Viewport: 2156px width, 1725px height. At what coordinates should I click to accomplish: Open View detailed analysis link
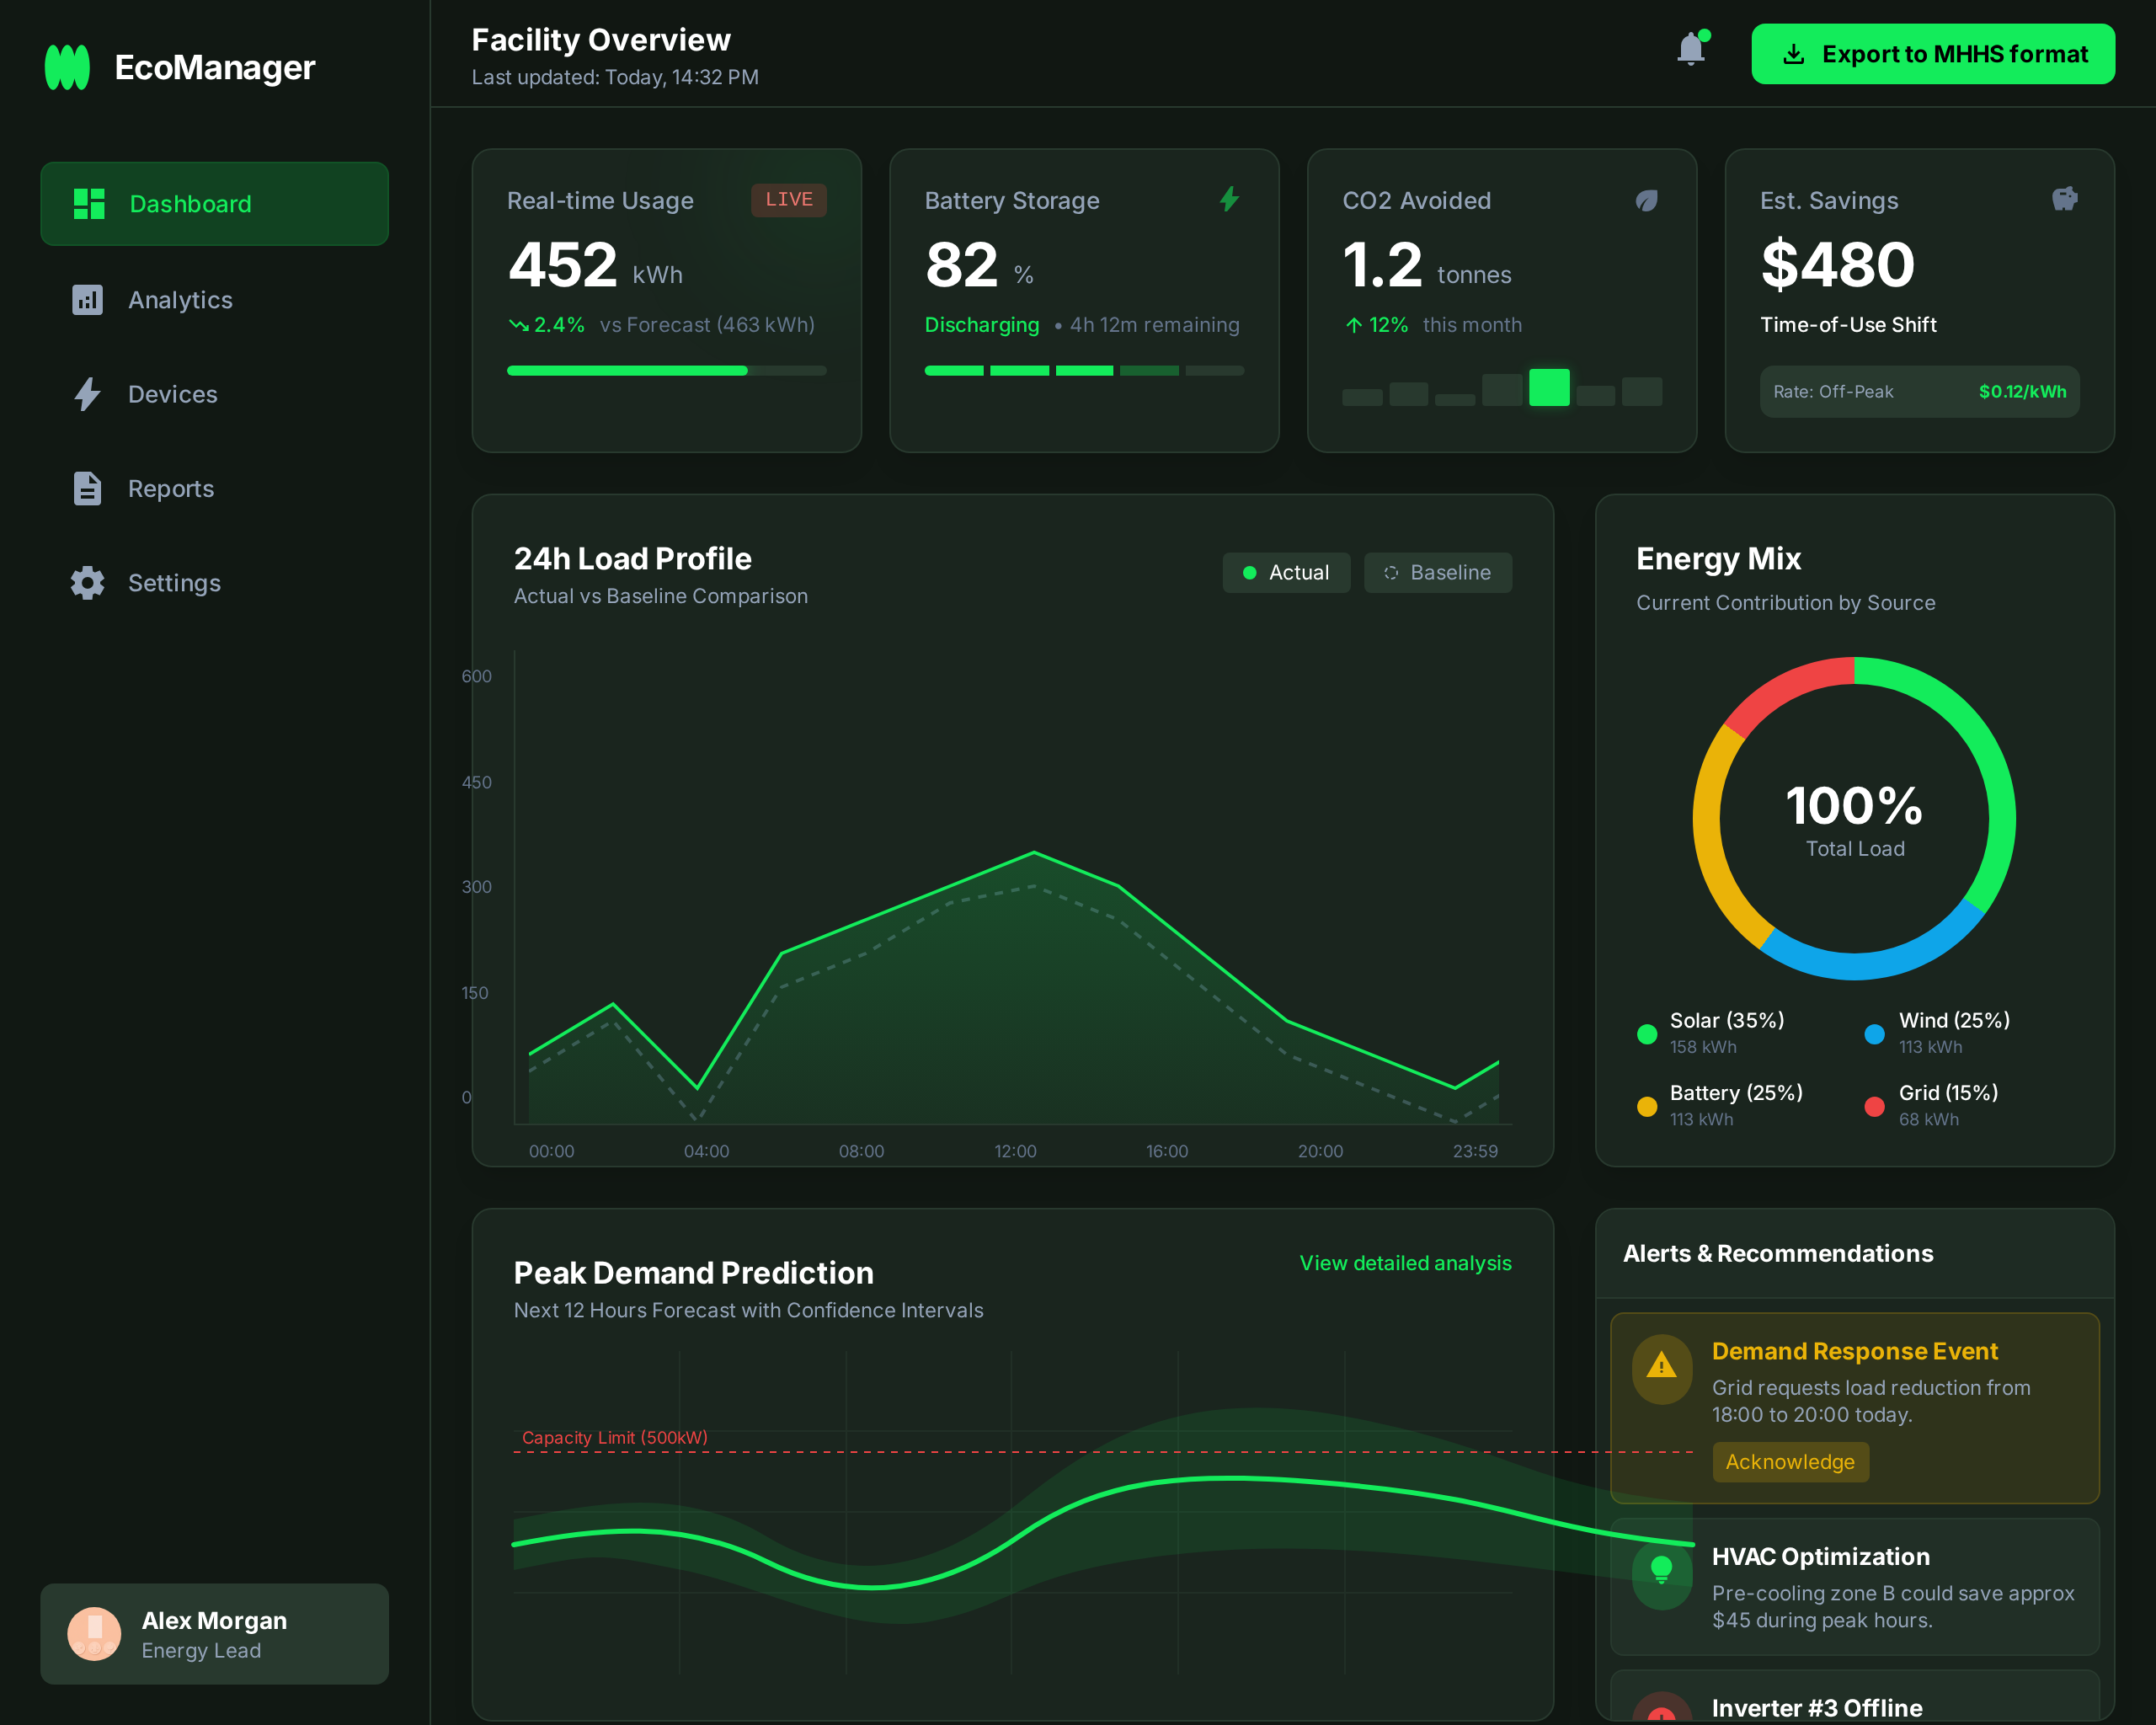[x=1405, y=1262]
